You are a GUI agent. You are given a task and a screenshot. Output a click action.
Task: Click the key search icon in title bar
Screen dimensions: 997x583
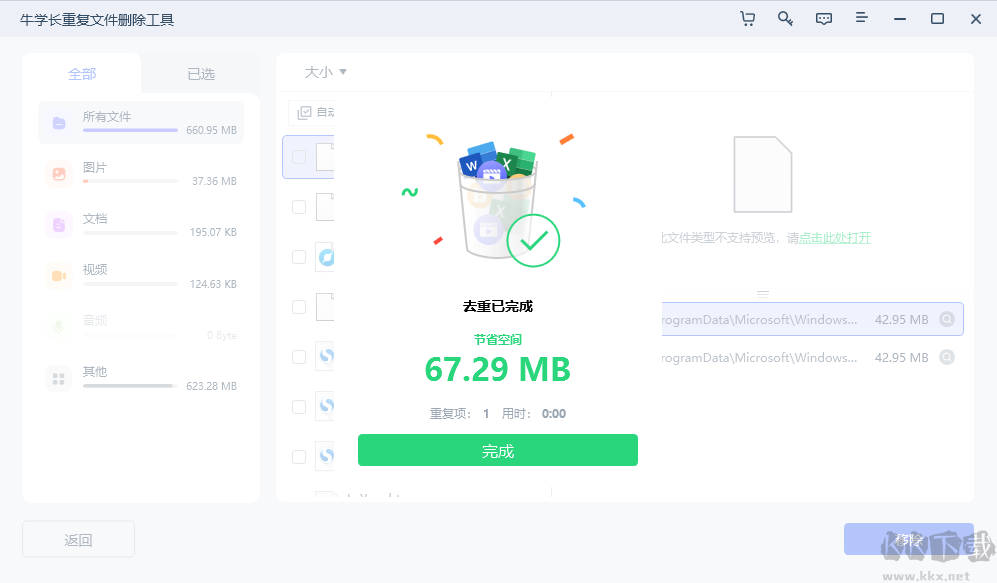coord(786,18)
